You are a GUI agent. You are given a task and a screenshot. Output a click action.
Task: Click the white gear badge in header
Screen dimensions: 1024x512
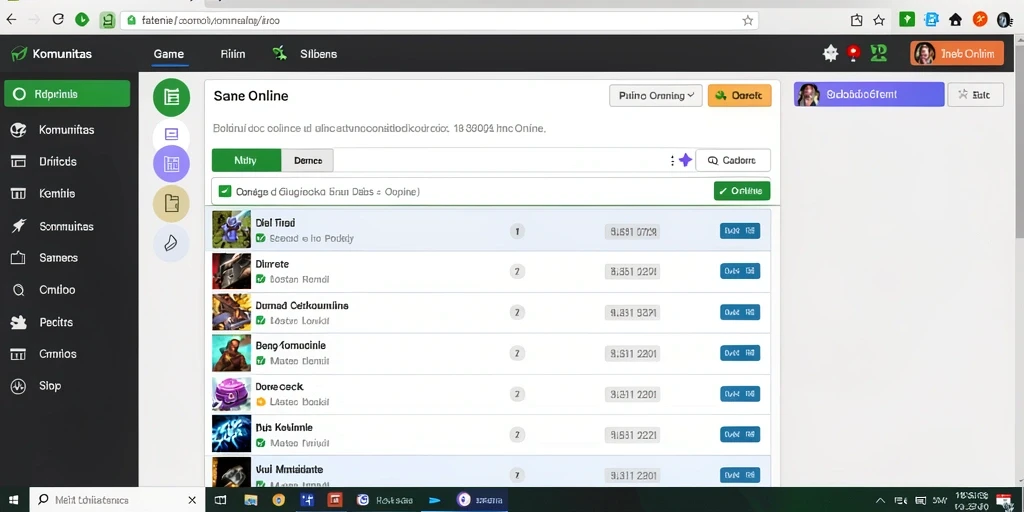[x=830, y=54]
